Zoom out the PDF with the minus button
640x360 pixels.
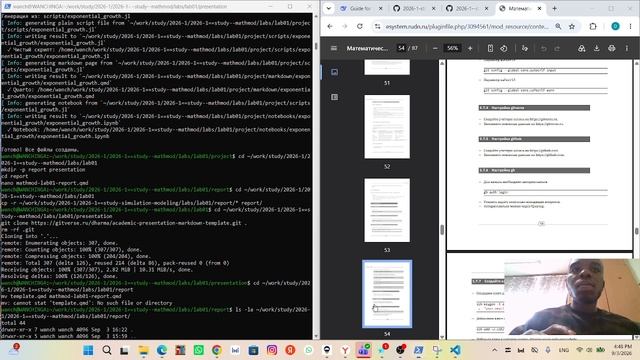[x=435, y=48]
